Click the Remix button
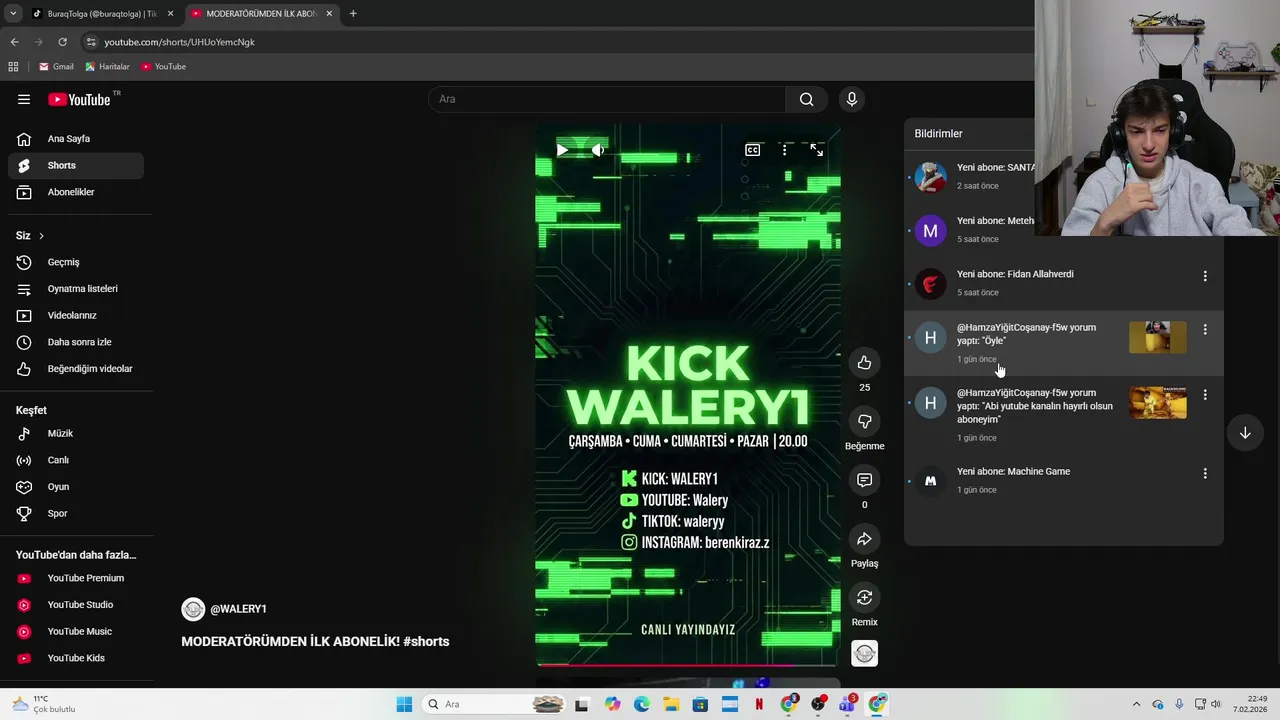The image size is (1280, 720). click(864, 597)
